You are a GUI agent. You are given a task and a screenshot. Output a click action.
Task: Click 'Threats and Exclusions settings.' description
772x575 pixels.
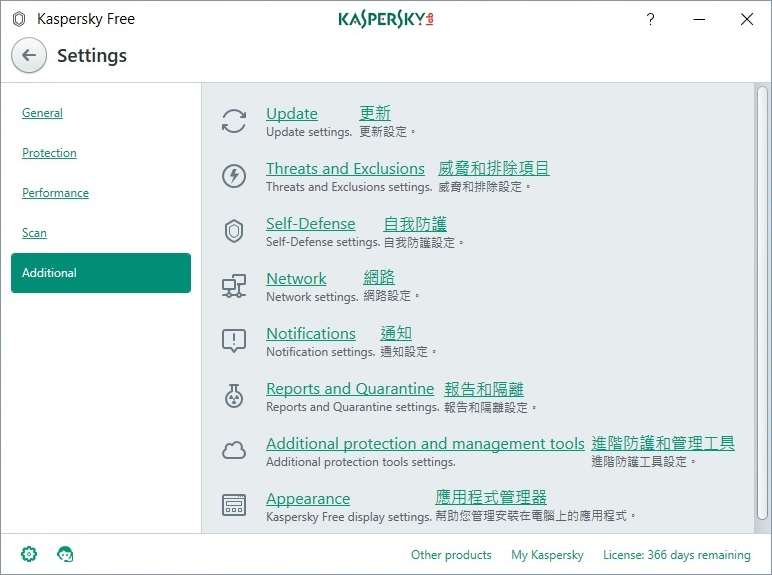point(349,187)
